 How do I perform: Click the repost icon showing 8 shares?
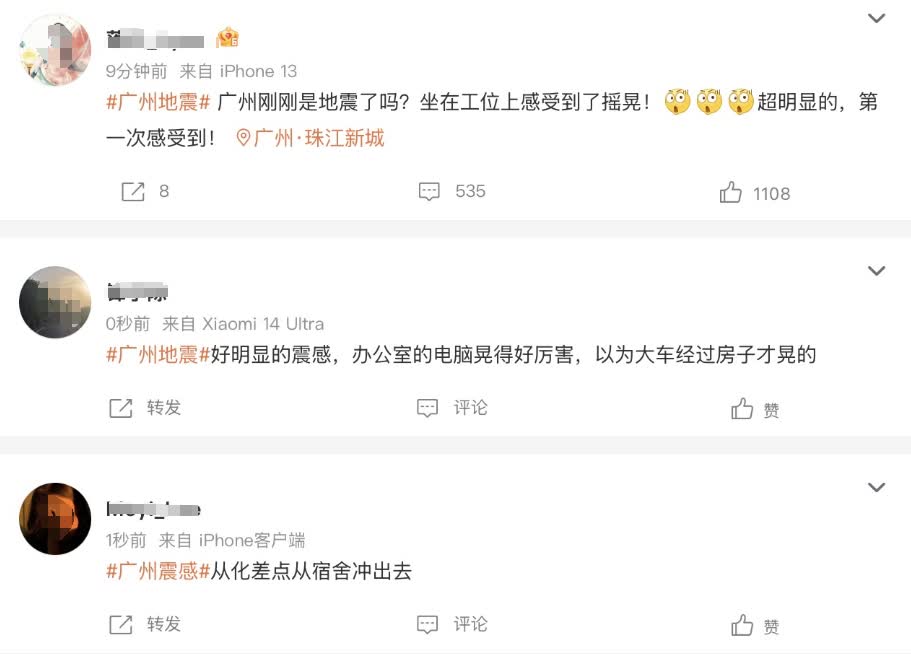133,191
